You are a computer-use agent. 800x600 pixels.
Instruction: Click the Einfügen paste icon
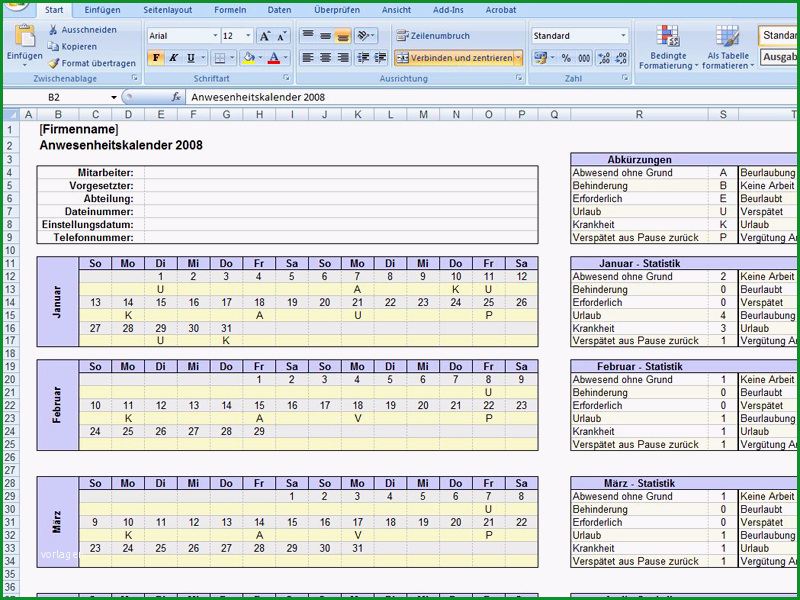coord(24,37)
